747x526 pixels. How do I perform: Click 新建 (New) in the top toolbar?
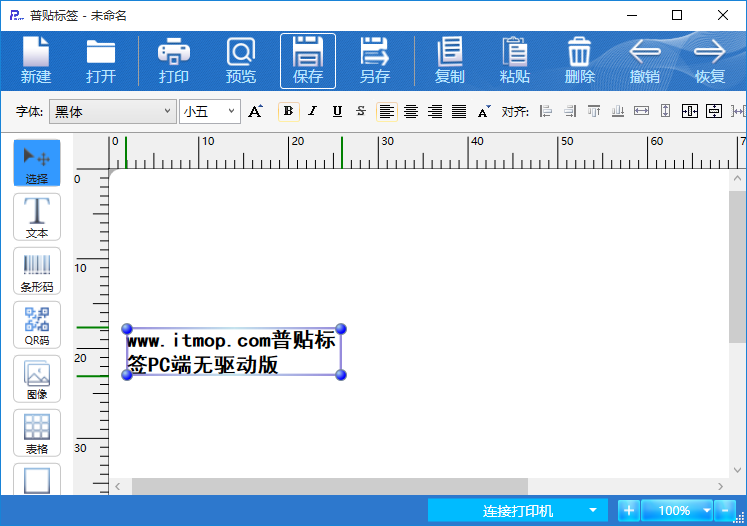36,60
